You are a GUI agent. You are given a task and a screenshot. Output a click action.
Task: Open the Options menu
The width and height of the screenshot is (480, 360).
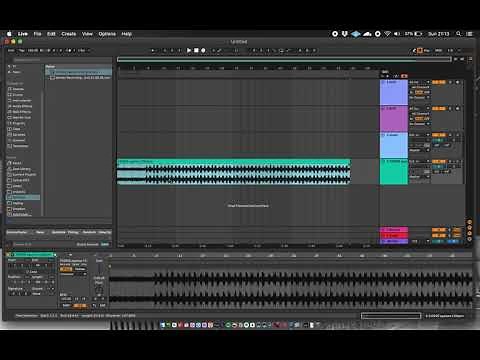click(x=107, y=34)
